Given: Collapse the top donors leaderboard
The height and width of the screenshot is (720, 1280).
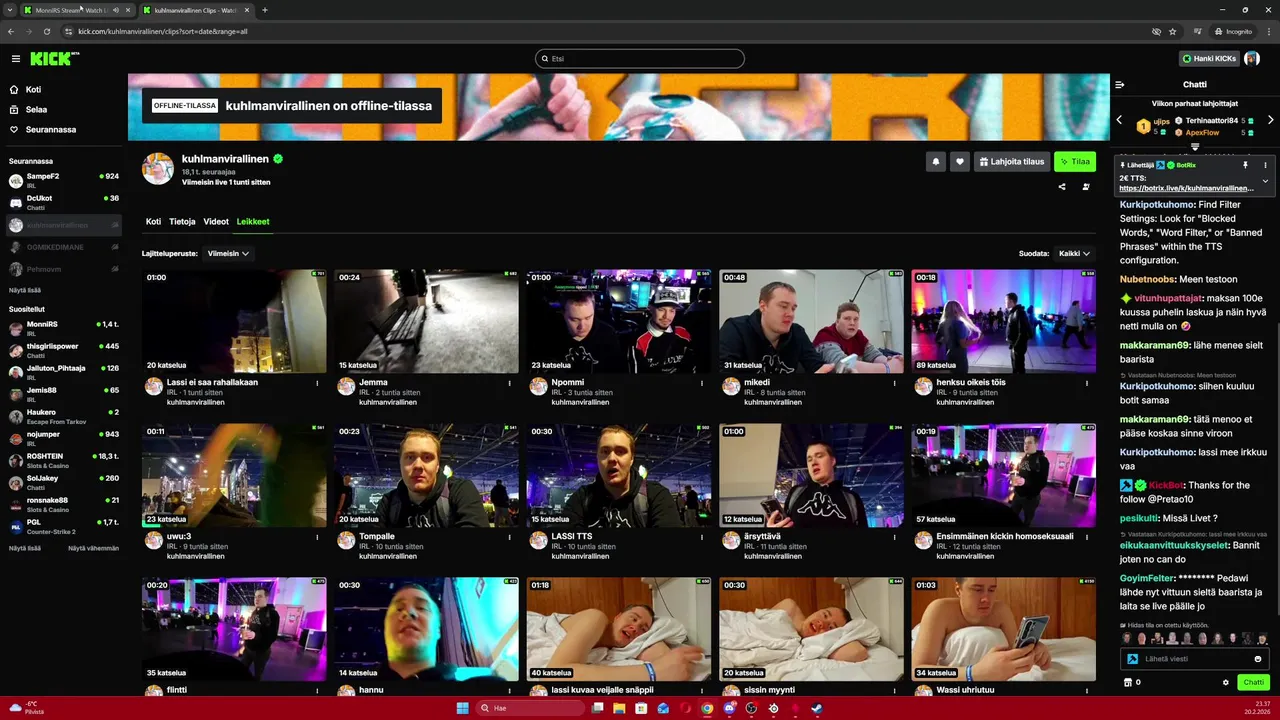Looking at the screenshot, I should coord(1195,147).
